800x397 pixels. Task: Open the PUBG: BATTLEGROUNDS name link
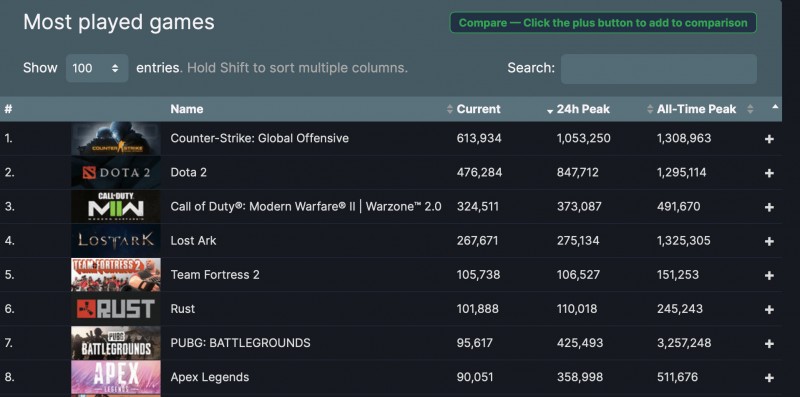pos(240,343)
